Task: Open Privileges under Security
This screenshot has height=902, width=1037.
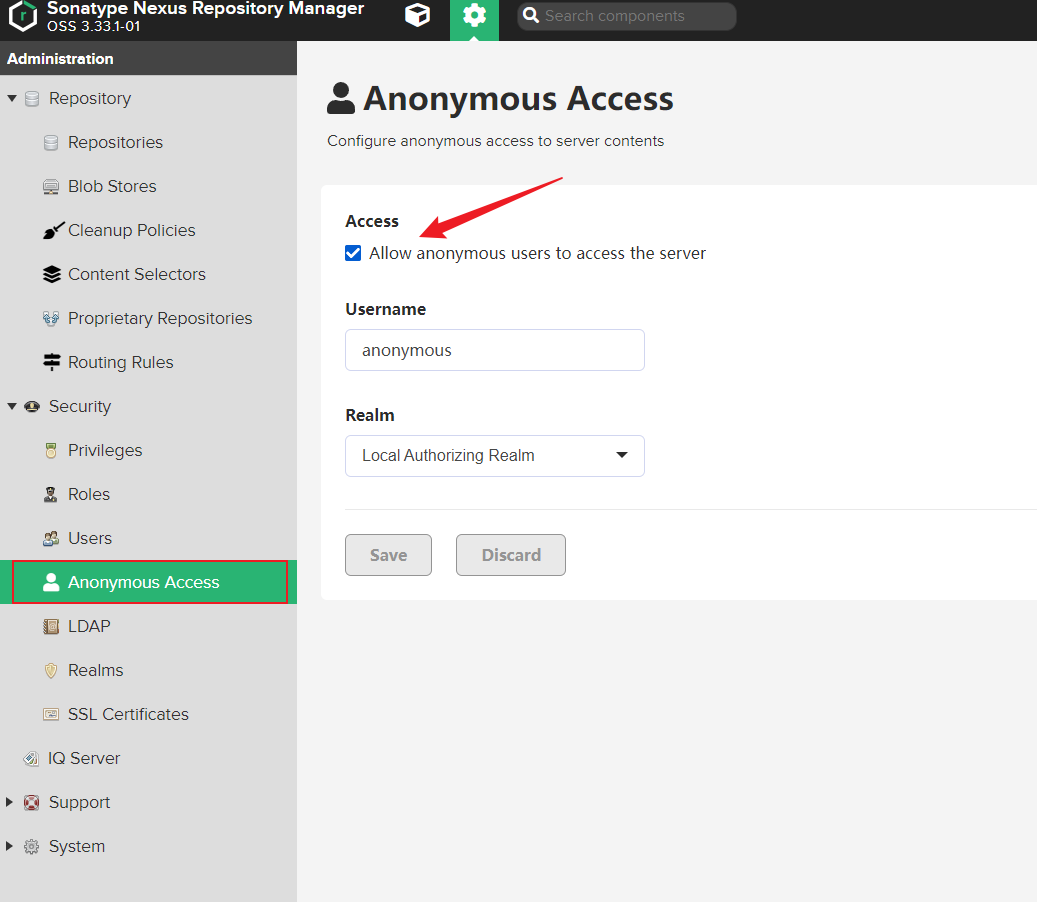Action: (105, 450)
